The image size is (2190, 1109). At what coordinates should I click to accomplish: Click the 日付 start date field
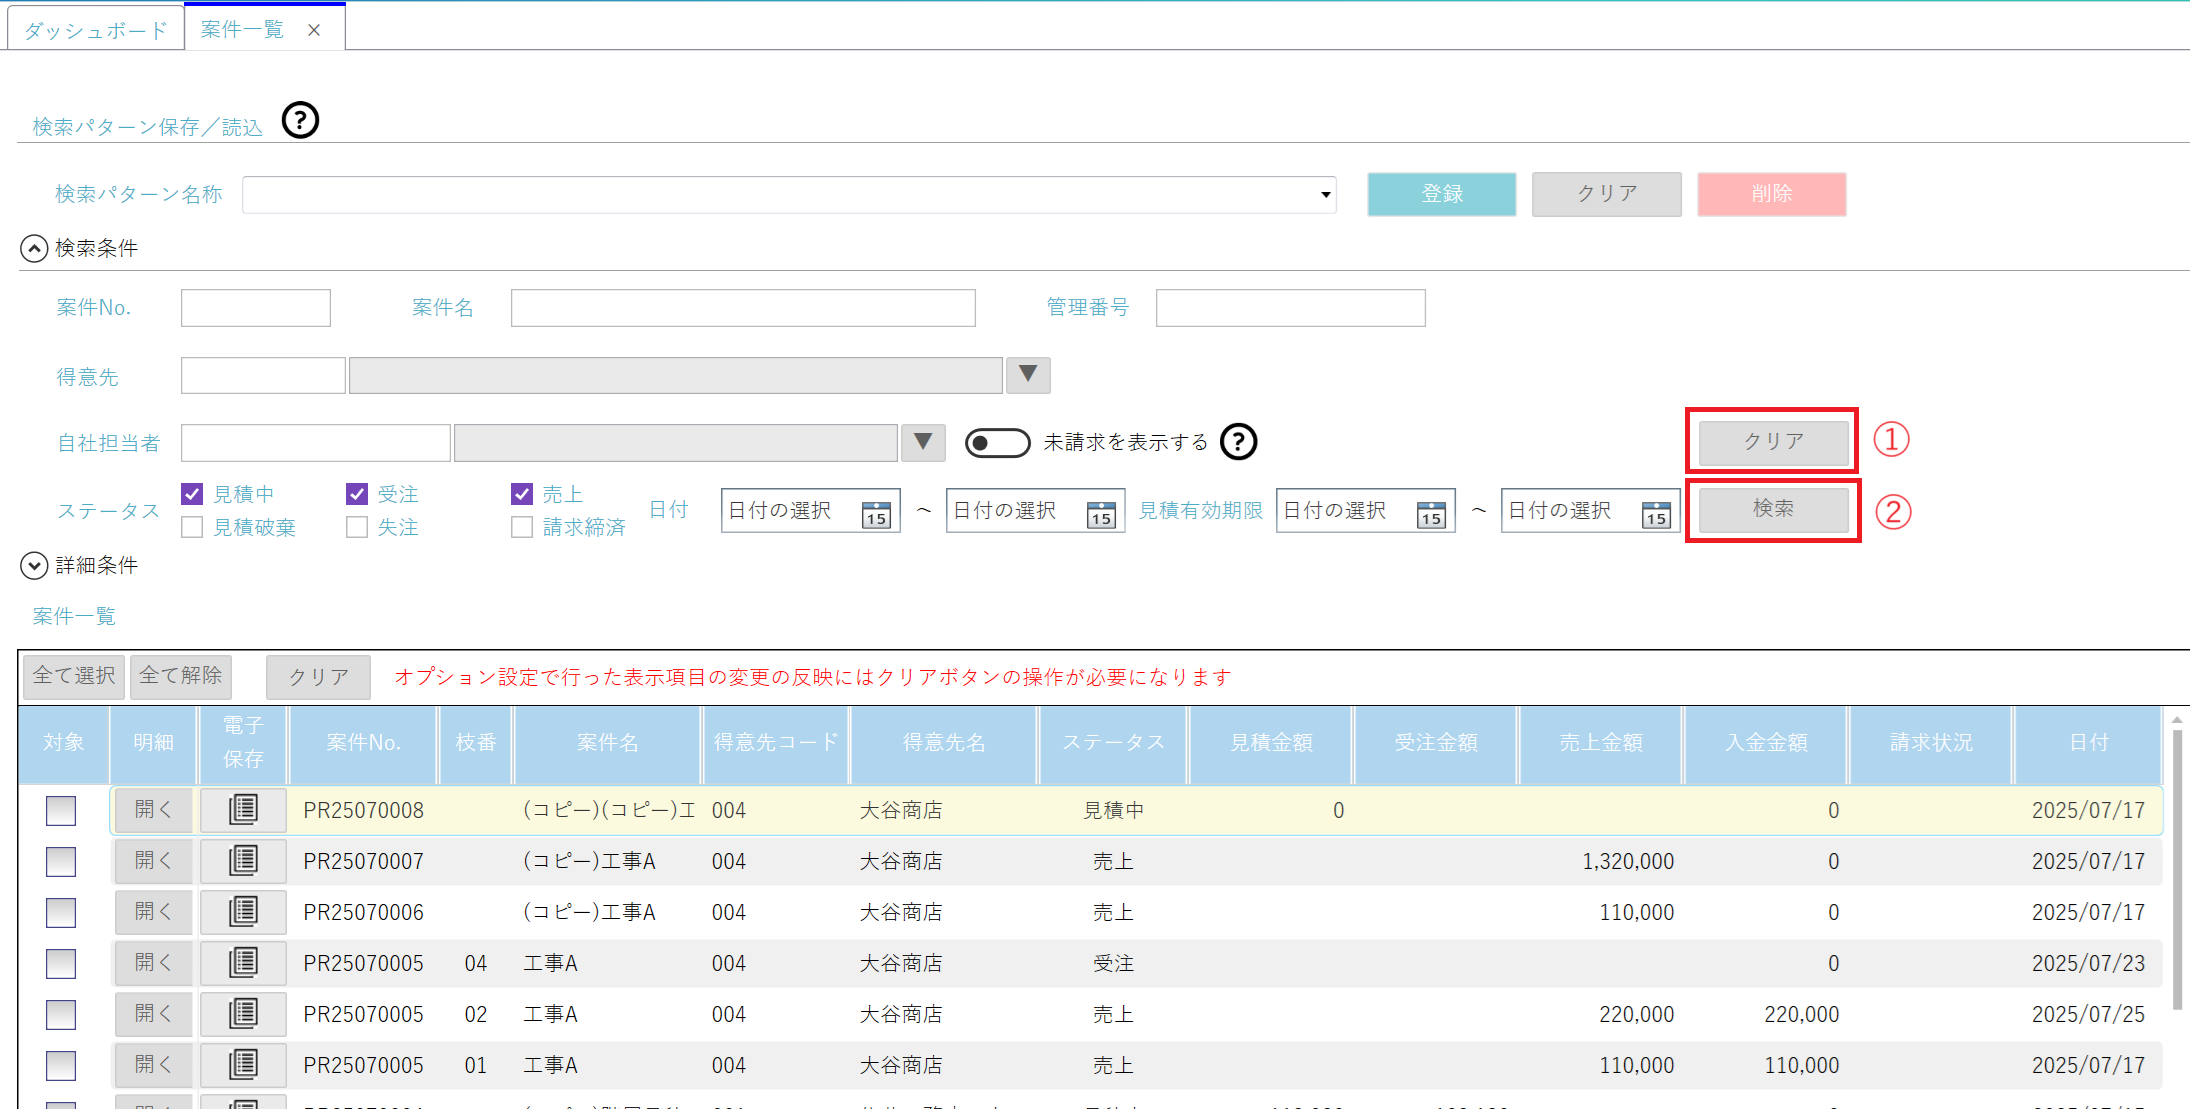(x=811, y=510)
